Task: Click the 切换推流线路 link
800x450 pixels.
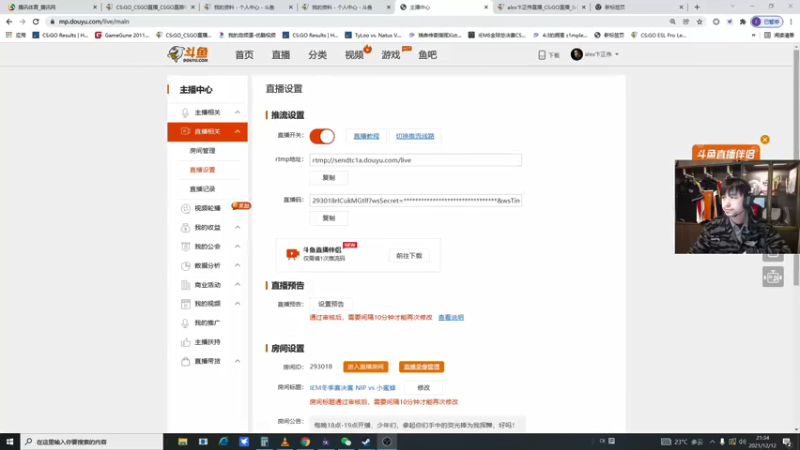Action: pyautogui.click(x=415, y=136)
